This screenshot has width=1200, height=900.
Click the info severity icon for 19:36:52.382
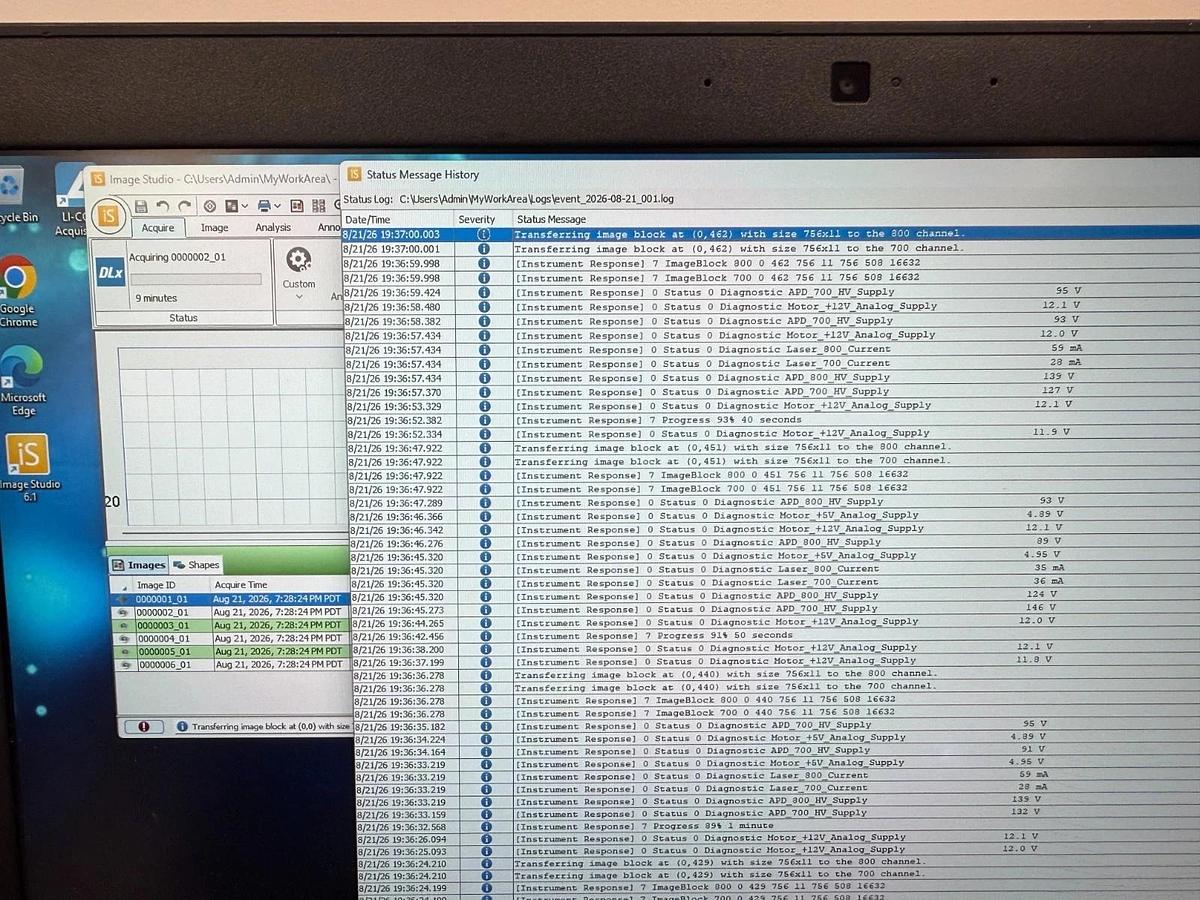click(x=484, y=420)
